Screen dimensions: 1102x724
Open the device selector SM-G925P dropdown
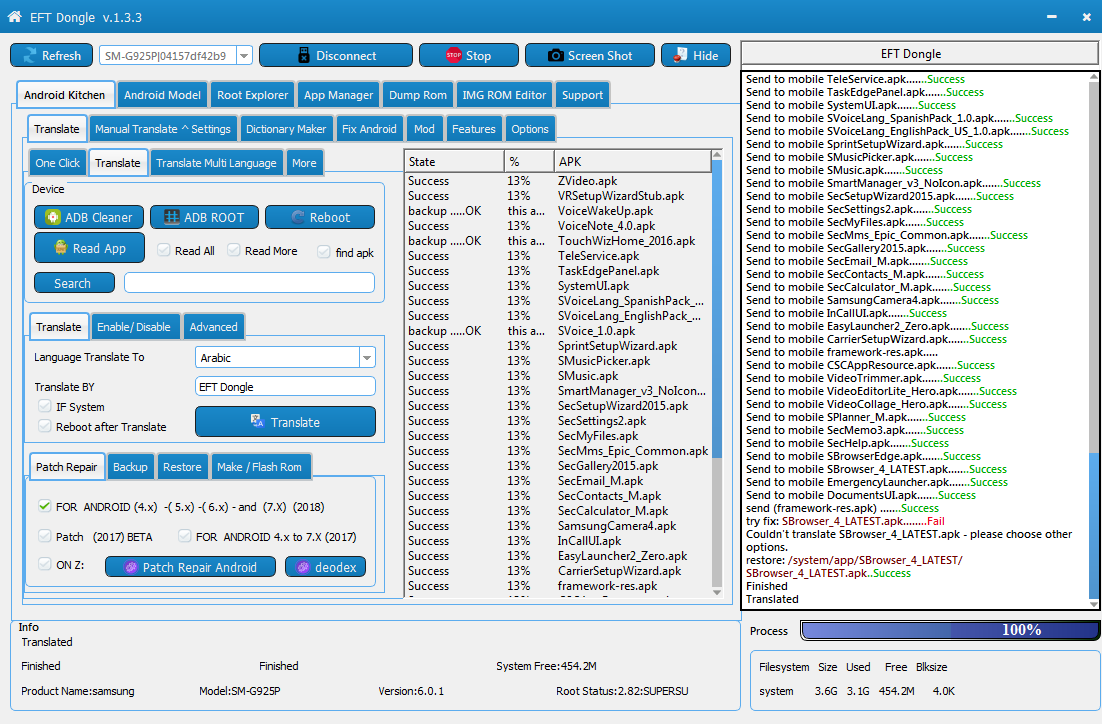[245, 56]
